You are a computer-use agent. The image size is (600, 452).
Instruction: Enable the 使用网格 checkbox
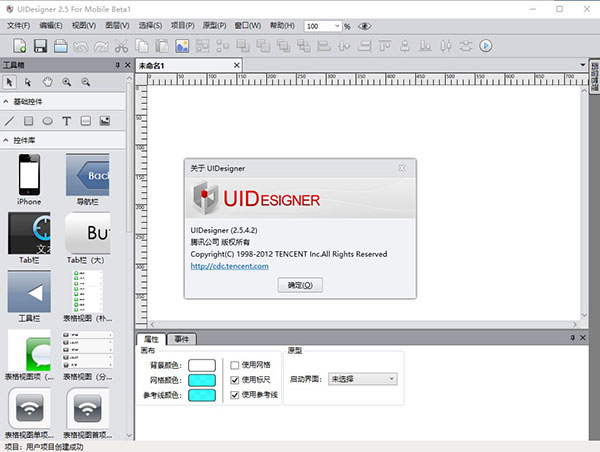click(x=235, y=365)
